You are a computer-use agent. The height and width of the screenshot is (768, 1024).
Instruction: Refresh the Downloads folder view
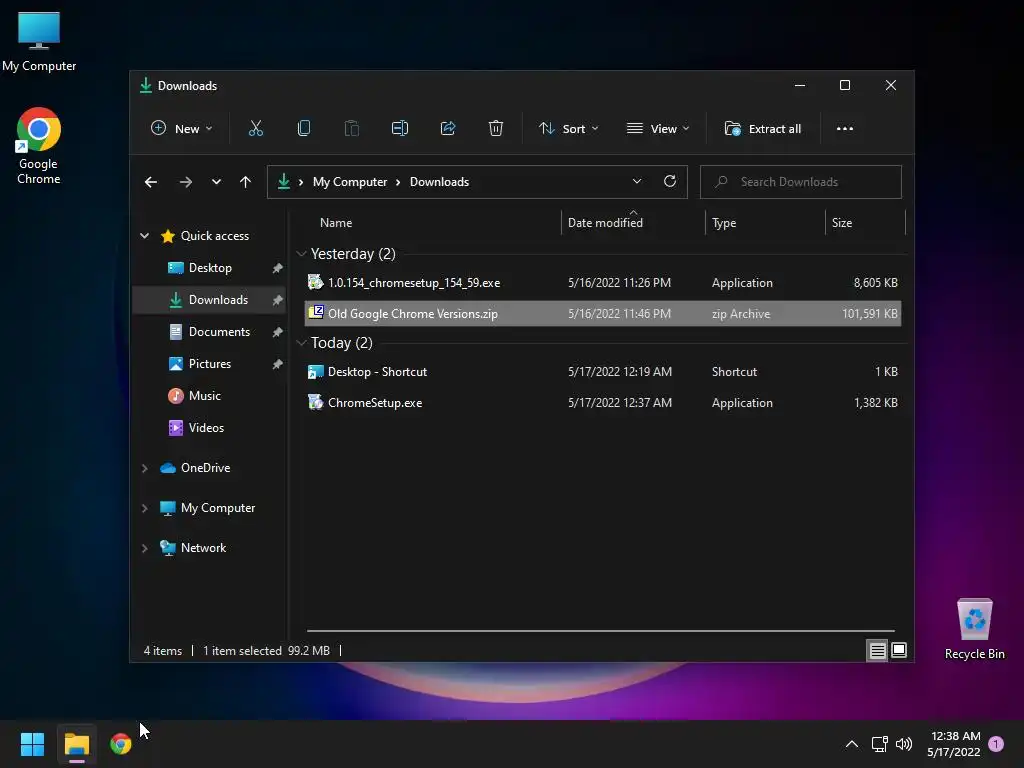click(x=669, y=182)
